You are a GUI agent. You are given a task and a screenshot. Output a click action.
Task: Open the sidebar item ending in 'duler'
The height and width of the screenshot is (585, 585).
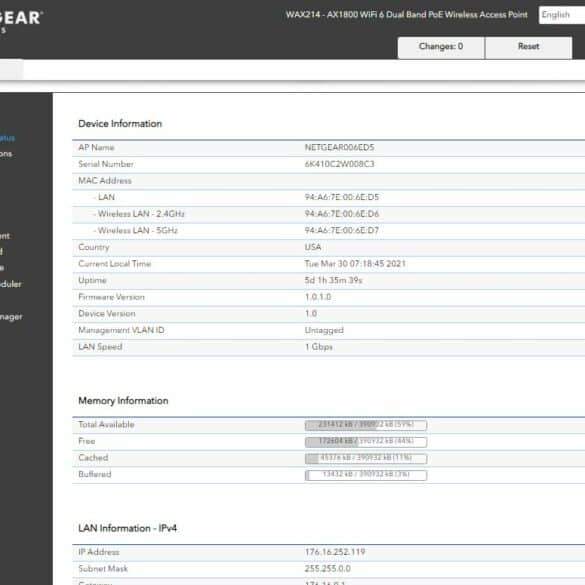11,284
